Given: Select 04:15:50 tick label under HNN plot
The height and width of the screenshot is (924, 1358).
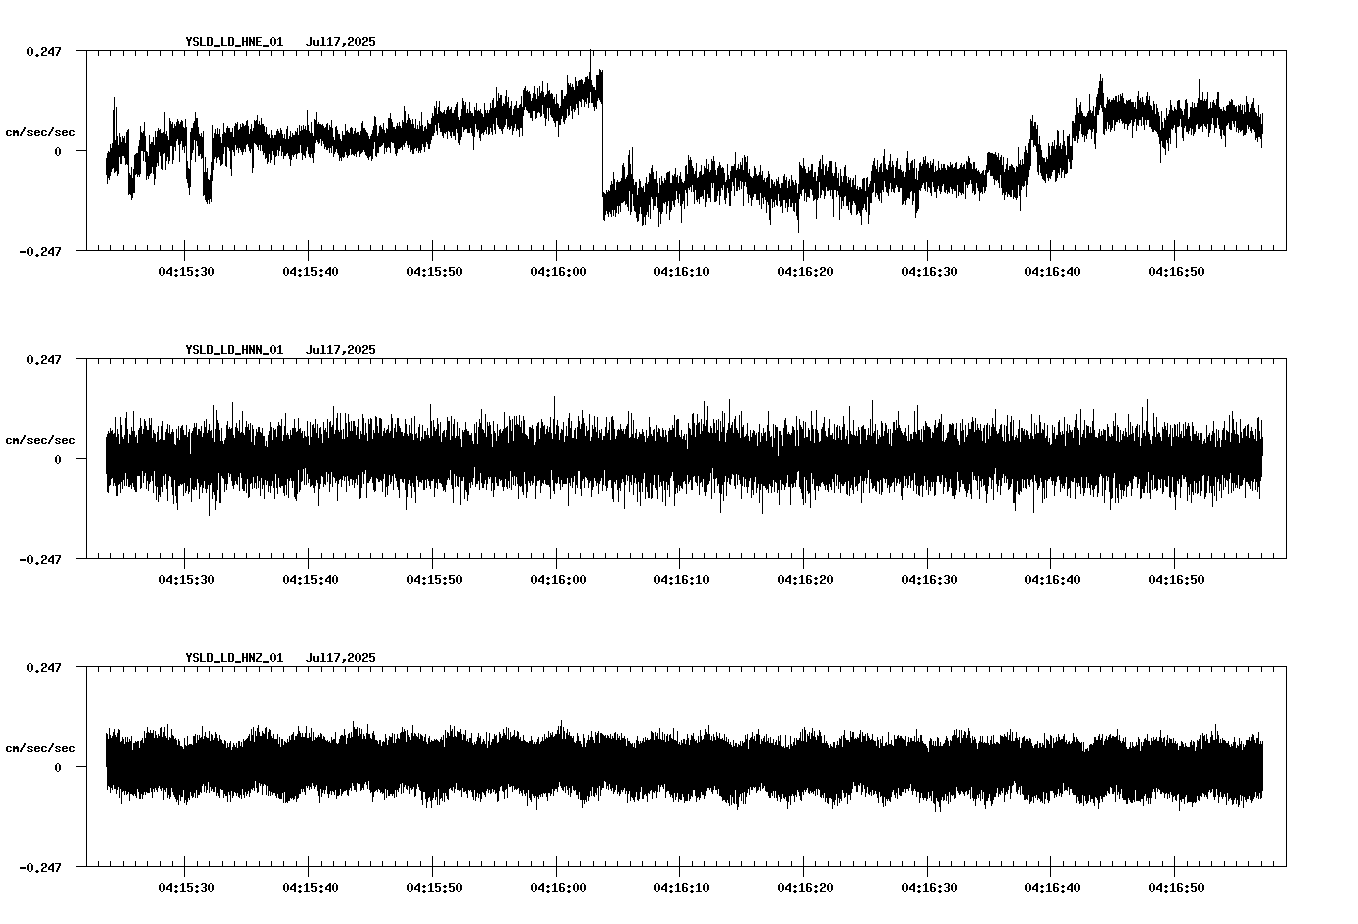Looking at the screenshot, I should coord(433,580).
